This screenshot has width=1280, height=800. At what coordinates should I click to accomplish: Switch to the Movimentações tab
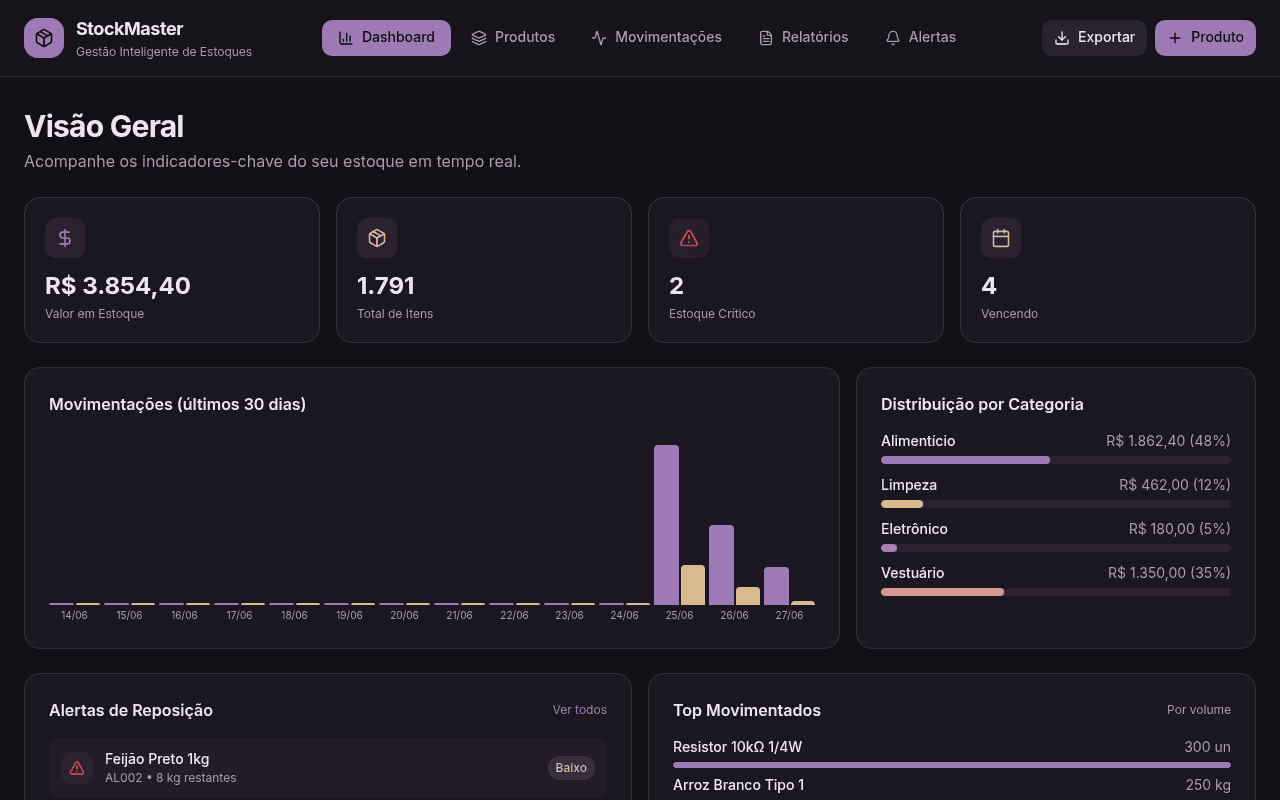coord(656,38)
